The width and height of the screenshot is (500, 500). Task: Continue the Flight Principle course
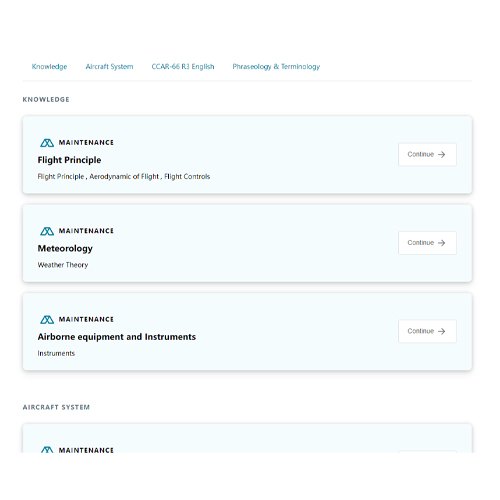coord(427,154)
